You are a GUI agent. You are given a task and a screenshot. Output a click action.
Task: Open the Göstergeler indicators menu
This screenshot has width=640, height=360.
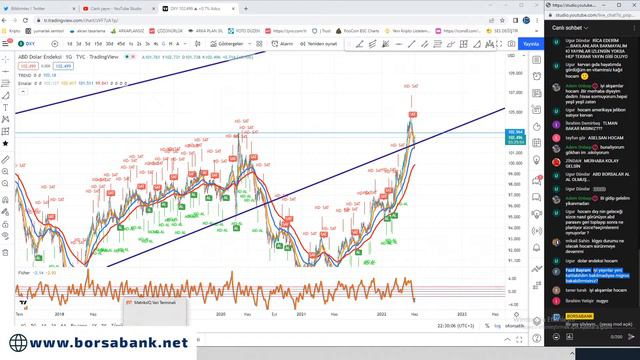227,44
